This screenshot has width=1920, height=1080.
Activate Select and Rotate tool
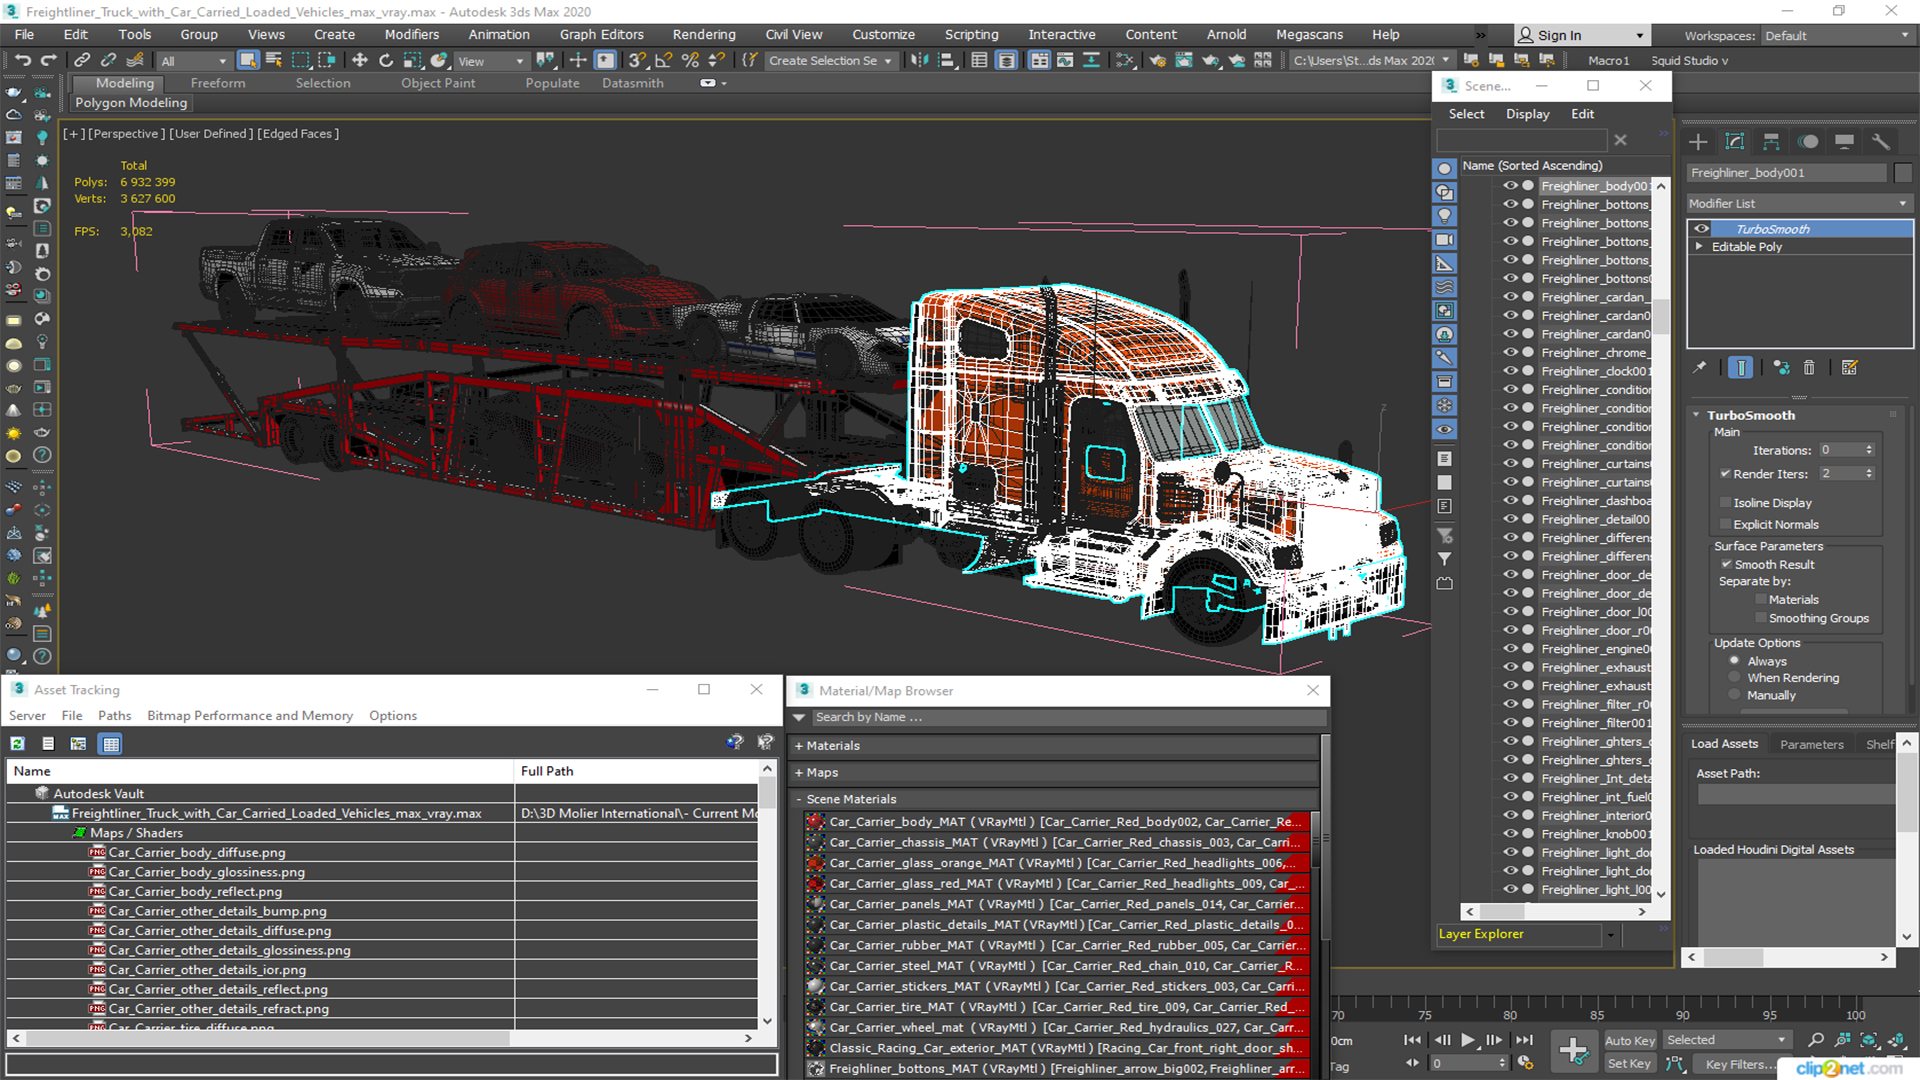pyautogui.click(x=386, y=61)
